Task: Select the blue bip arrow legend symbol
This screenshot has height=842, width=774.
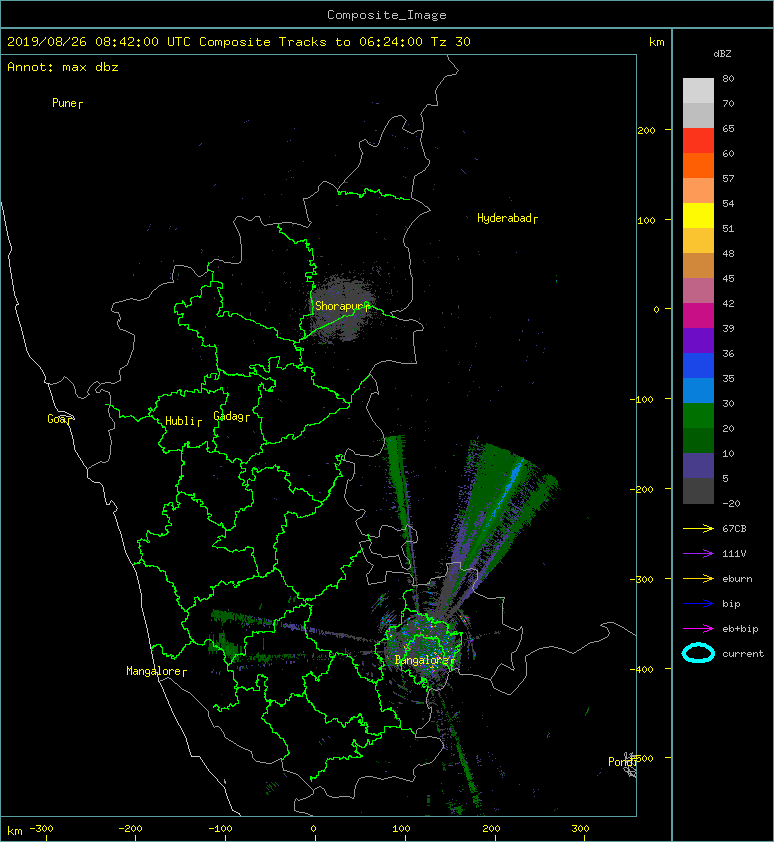Action: pyautogui.click(x=698, y=604)
